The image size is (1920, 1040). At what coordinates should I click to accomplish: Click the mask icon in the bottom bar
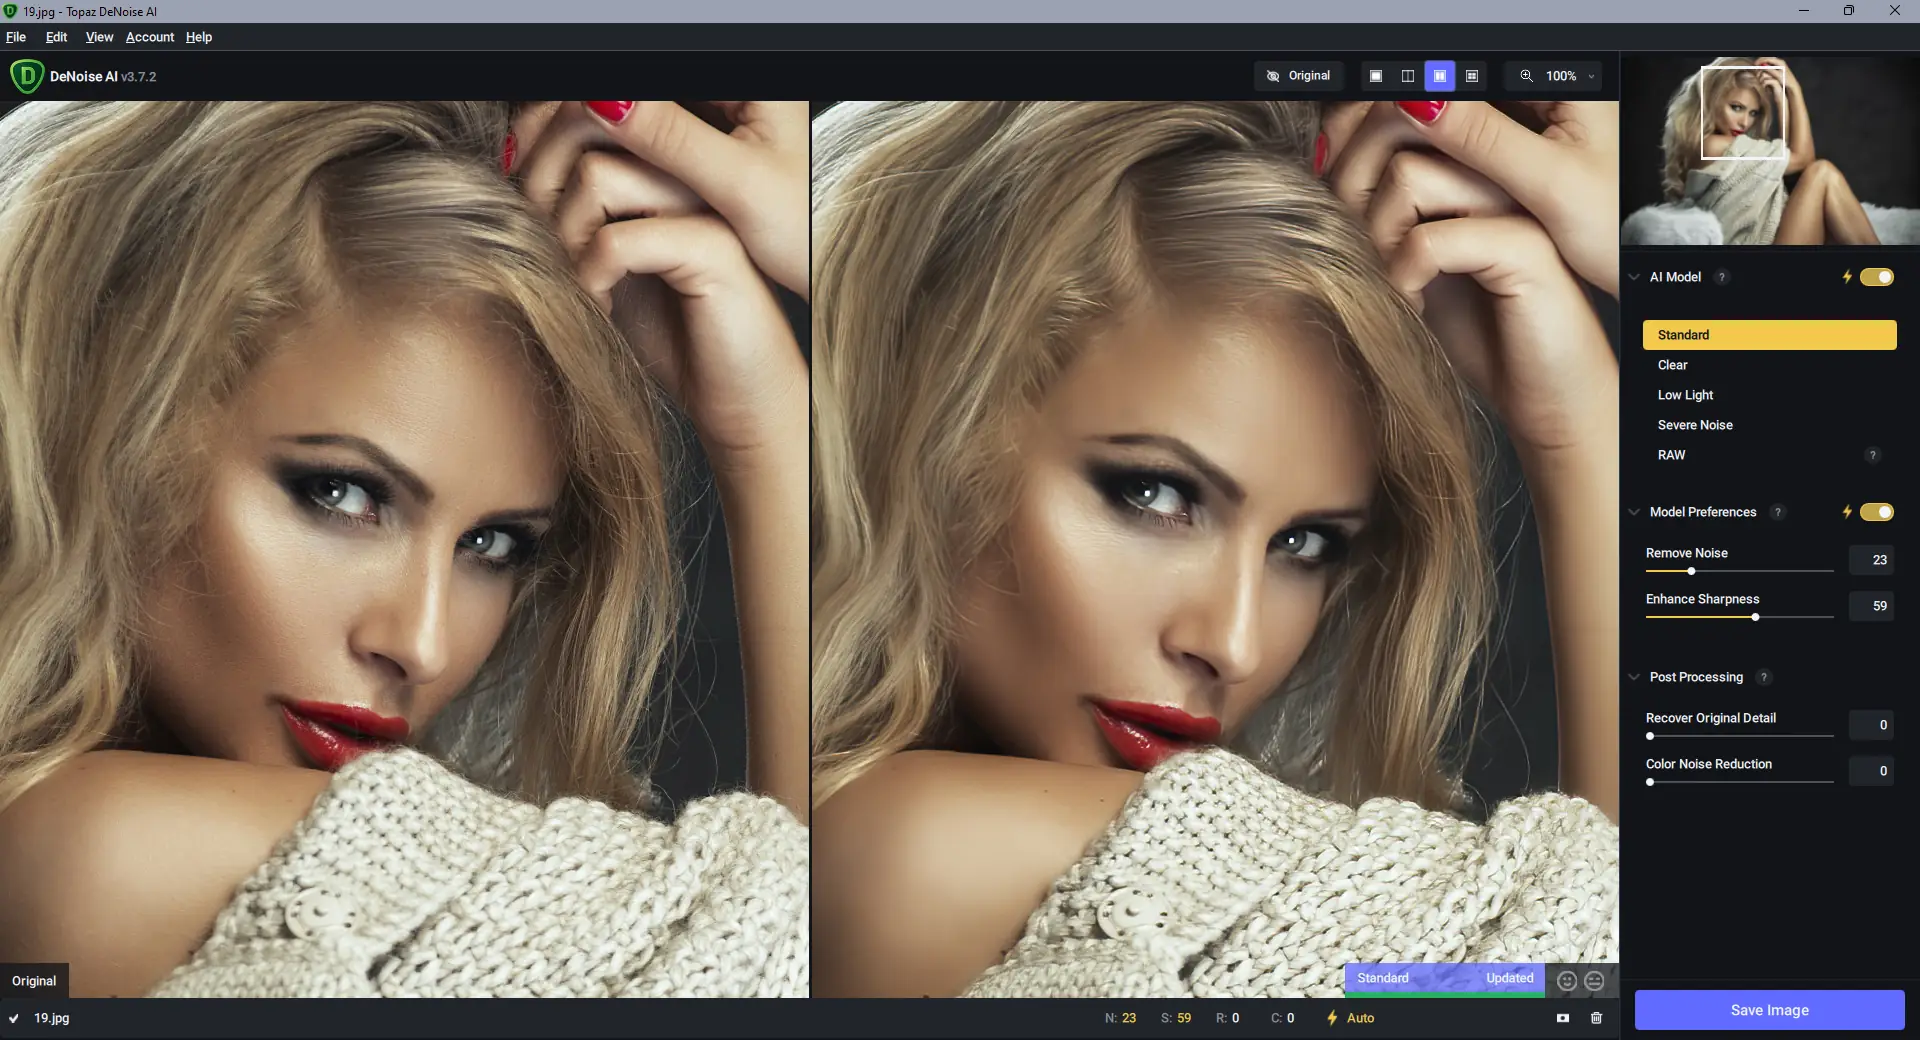[1563, 1018]
